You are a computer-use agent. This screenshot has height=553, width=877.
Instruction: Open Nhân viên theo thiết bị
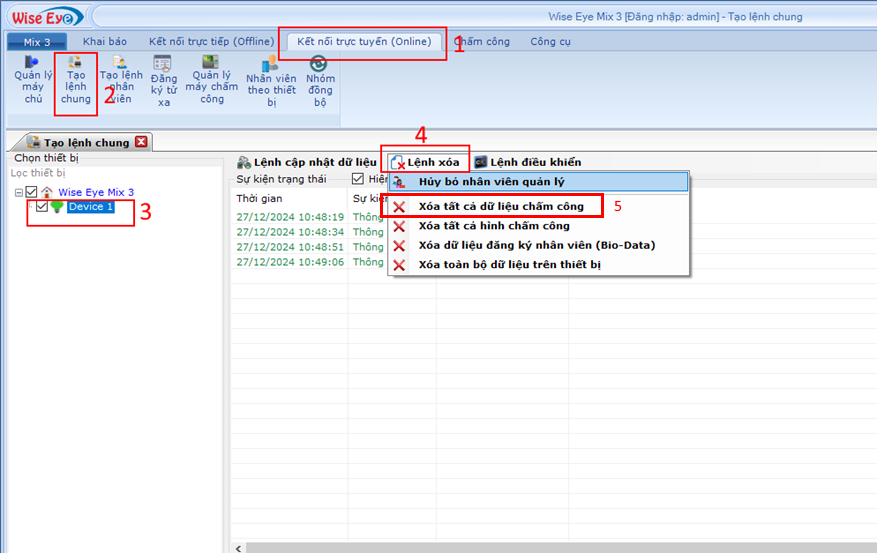point(271,81)
